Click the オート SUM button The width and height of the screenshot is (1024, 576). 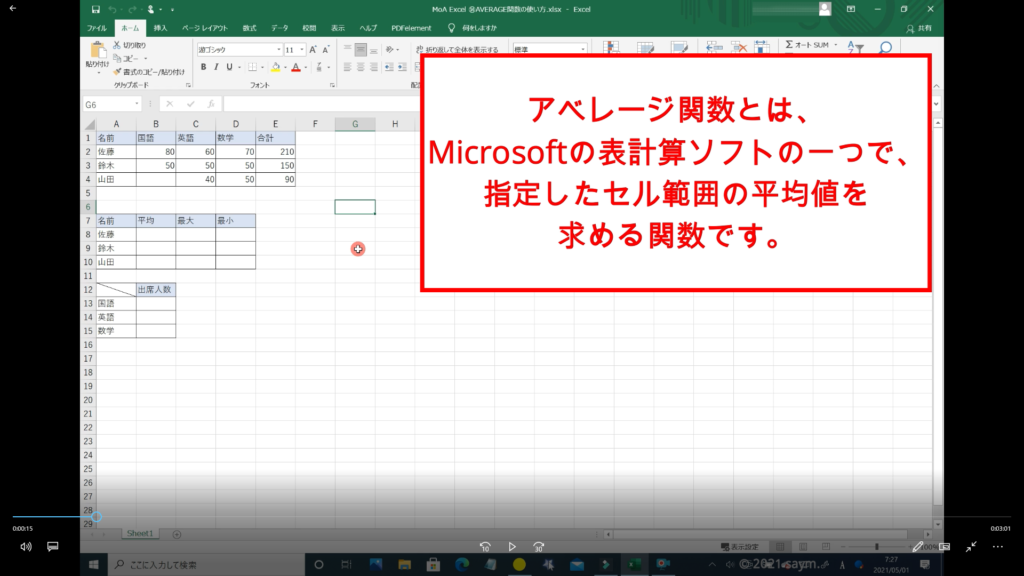pos(808,45)
